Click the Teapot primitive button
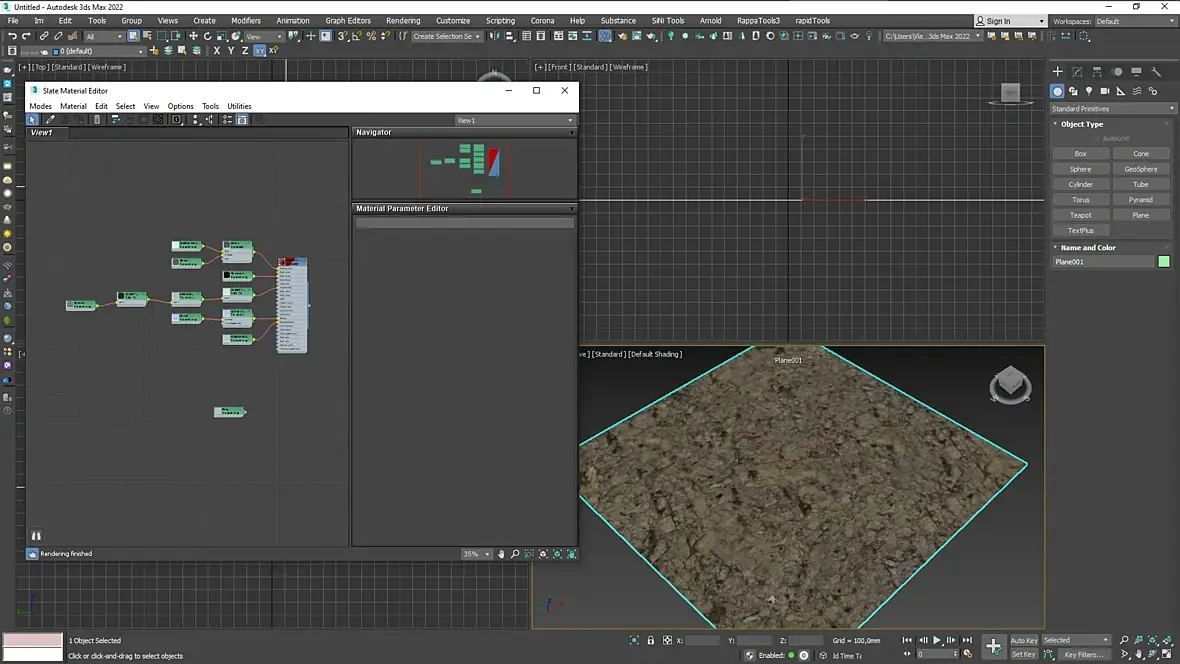The width and height of the screenshot is (1180, 664). click(1080, 215)
